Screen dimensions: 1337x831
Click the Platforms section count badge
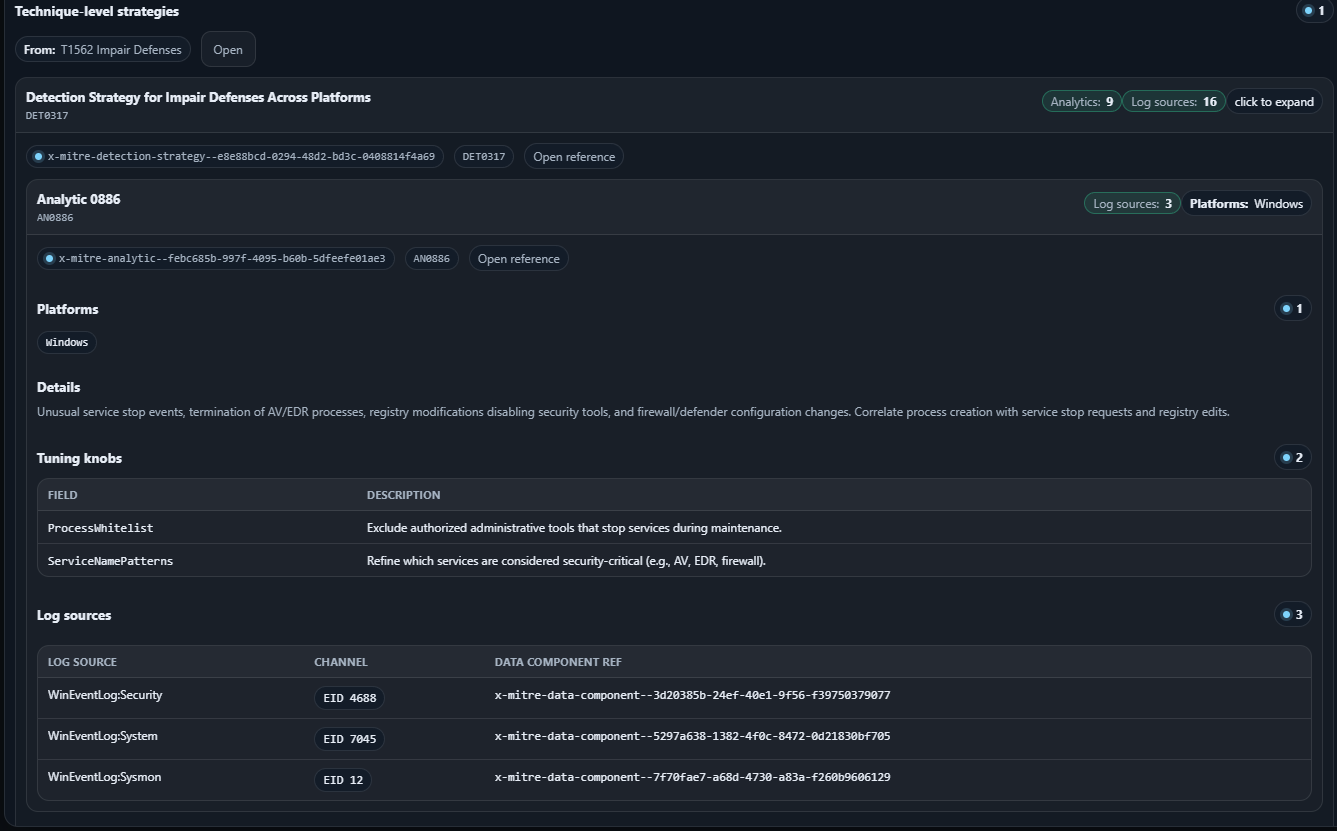coord(1292,309)
